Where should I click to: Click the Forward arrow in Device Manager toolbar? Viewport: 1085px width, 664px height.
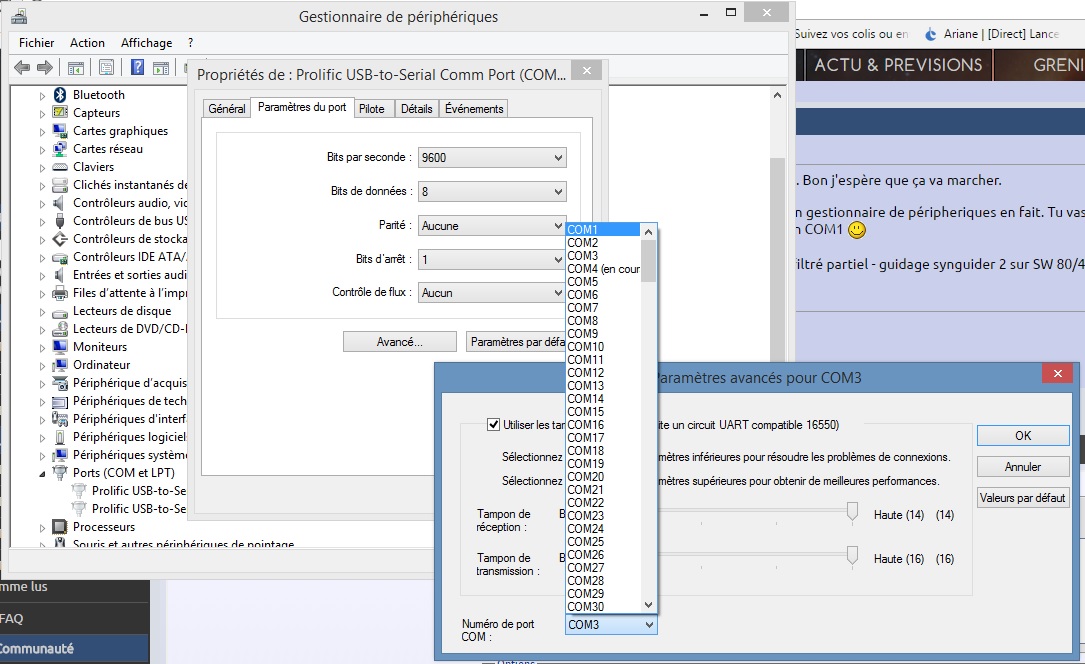click(x=44, y=67)
